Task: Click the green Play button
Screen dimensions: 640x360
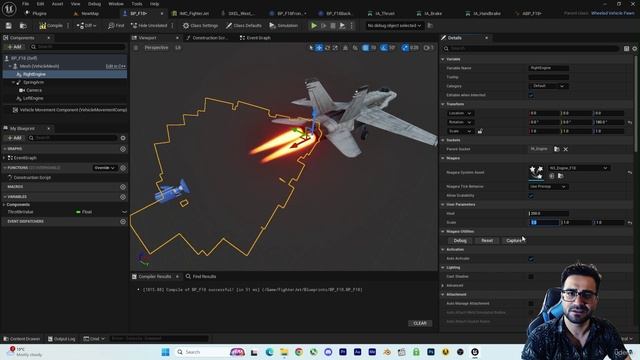Action: (x=314, y=25)
